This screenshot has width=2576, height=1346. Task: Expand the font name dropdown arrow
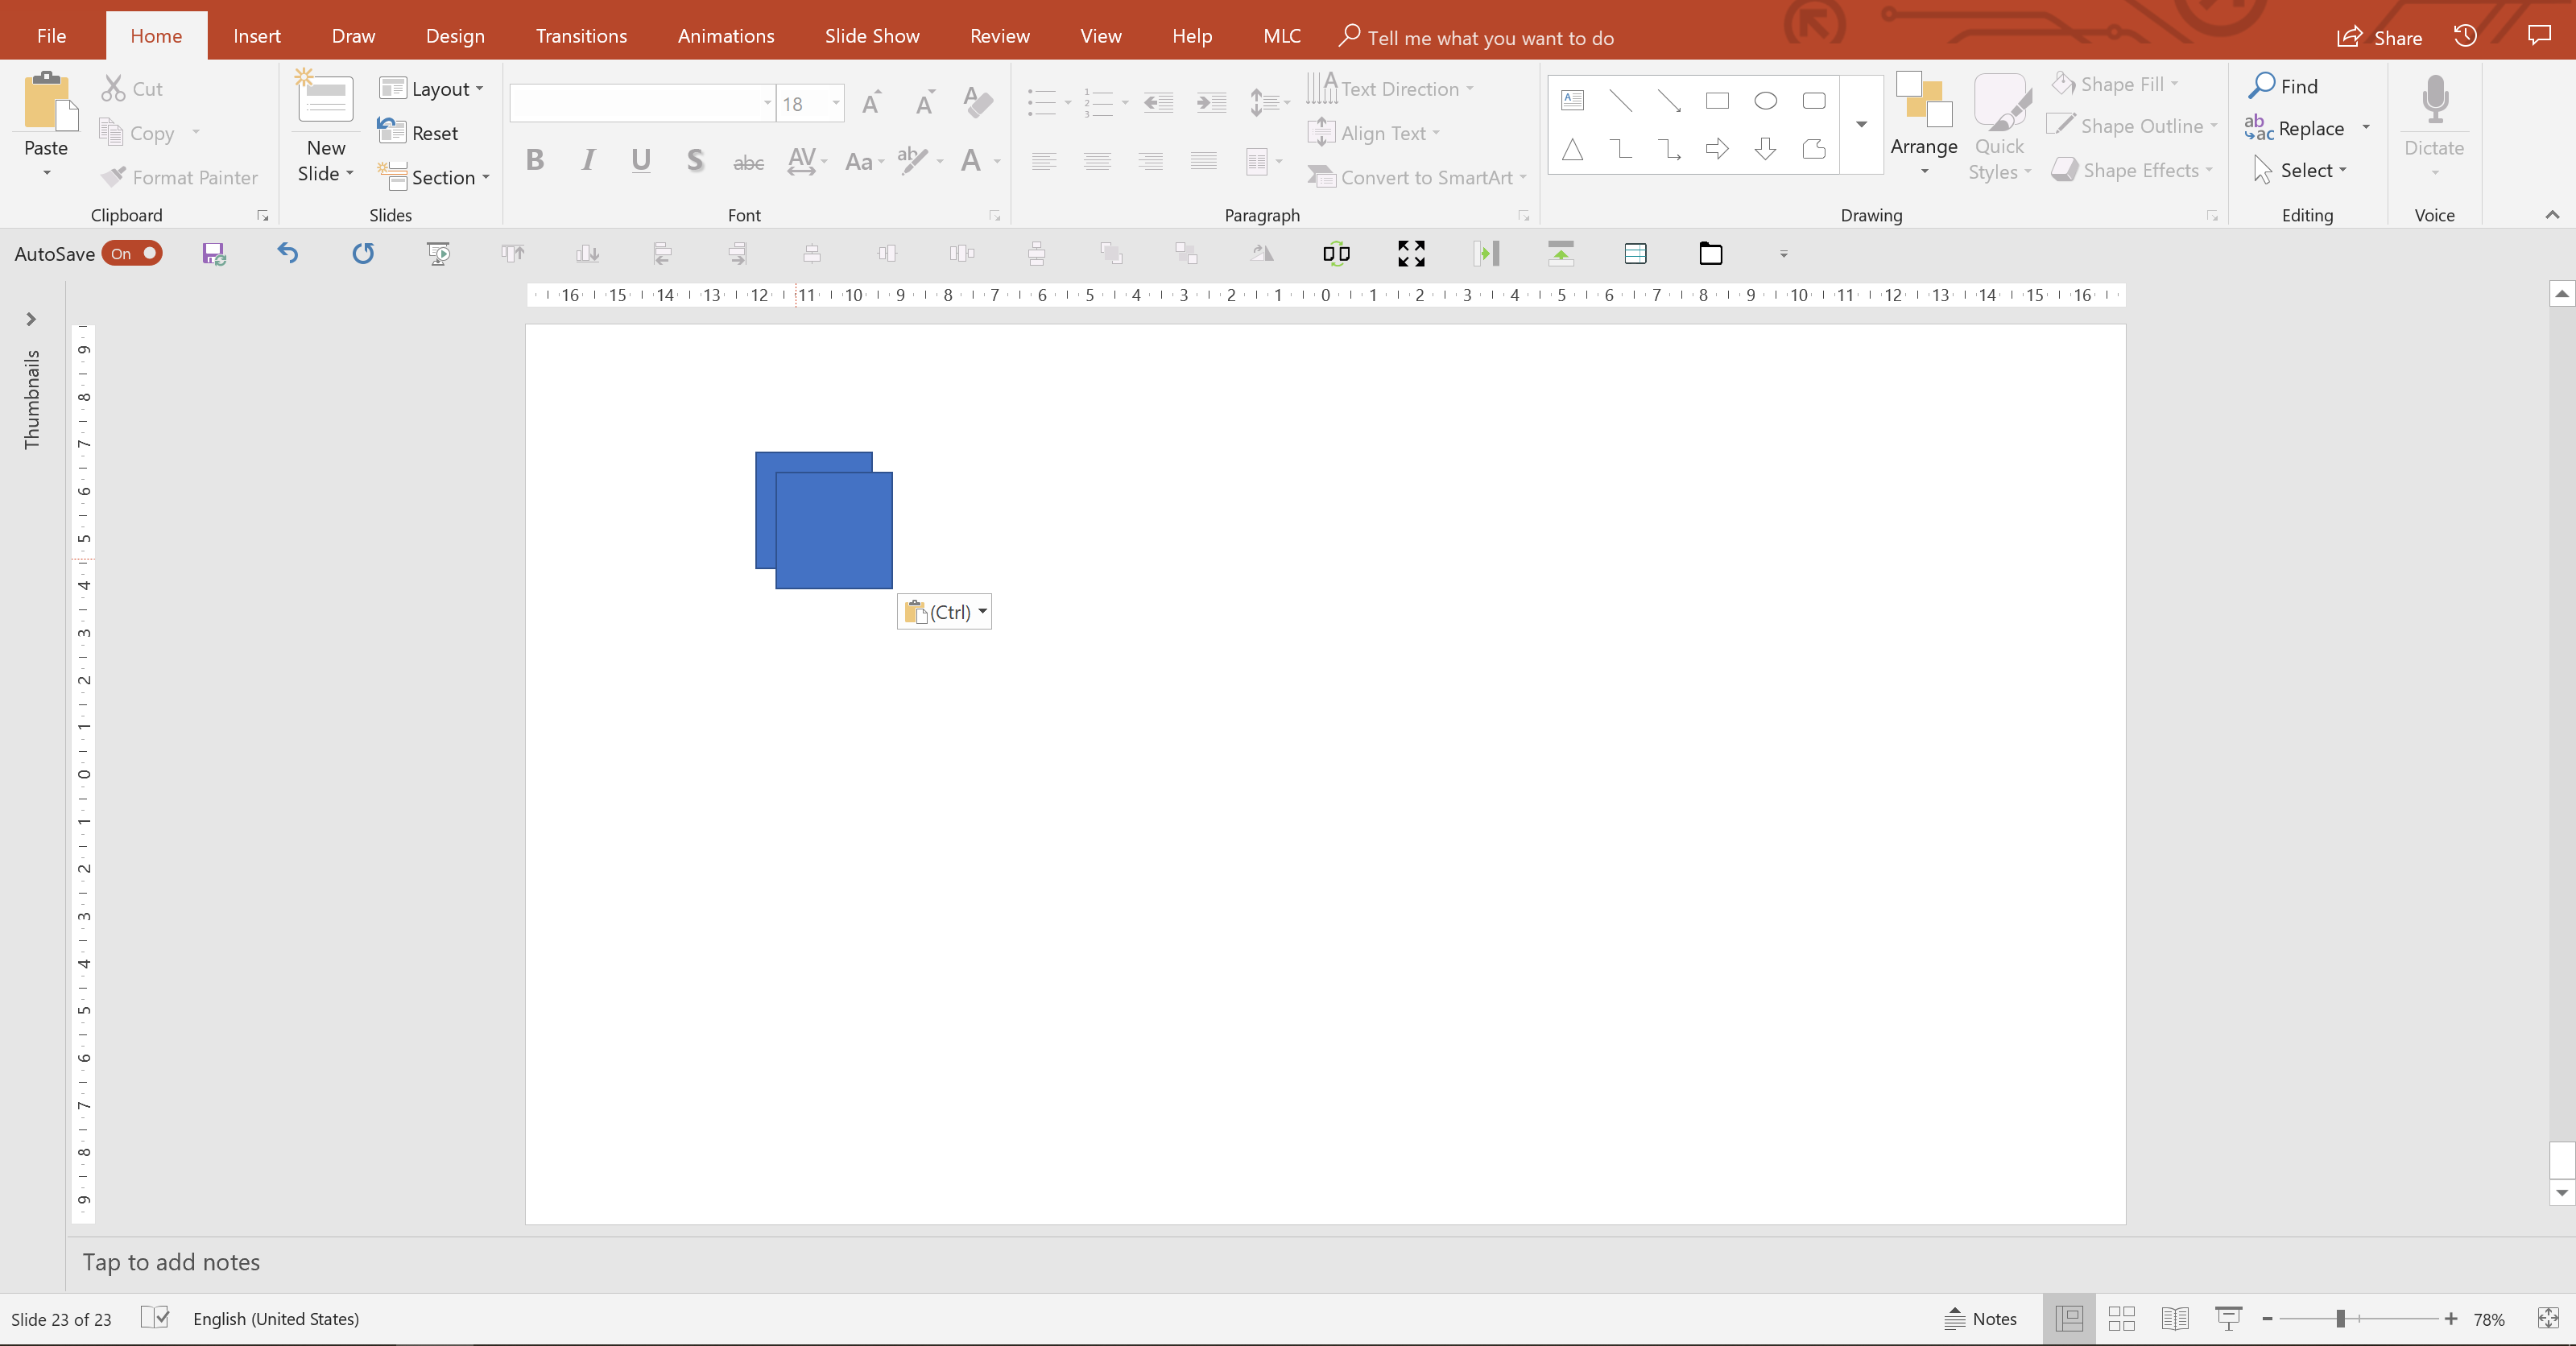point(767,103)
